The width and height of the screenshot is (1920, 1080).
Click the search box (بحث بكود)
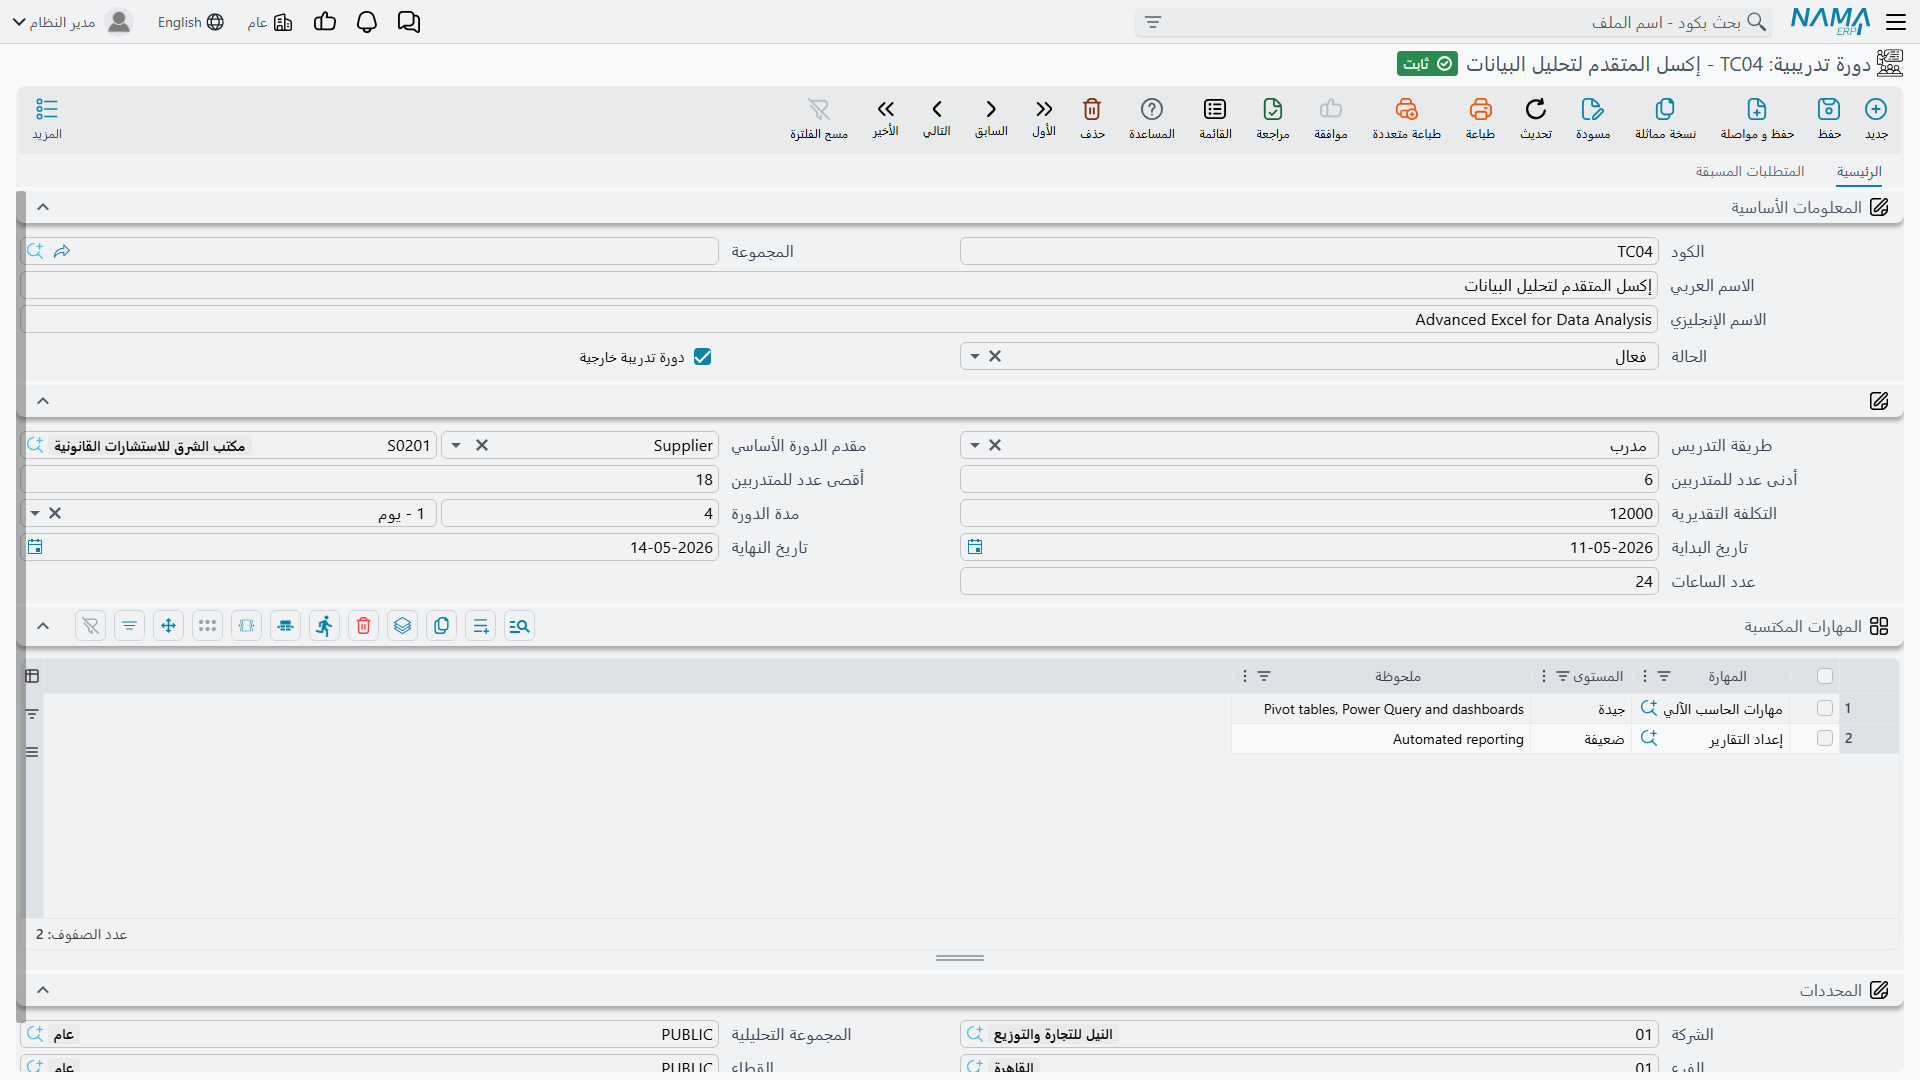[x=1453, y=22]
